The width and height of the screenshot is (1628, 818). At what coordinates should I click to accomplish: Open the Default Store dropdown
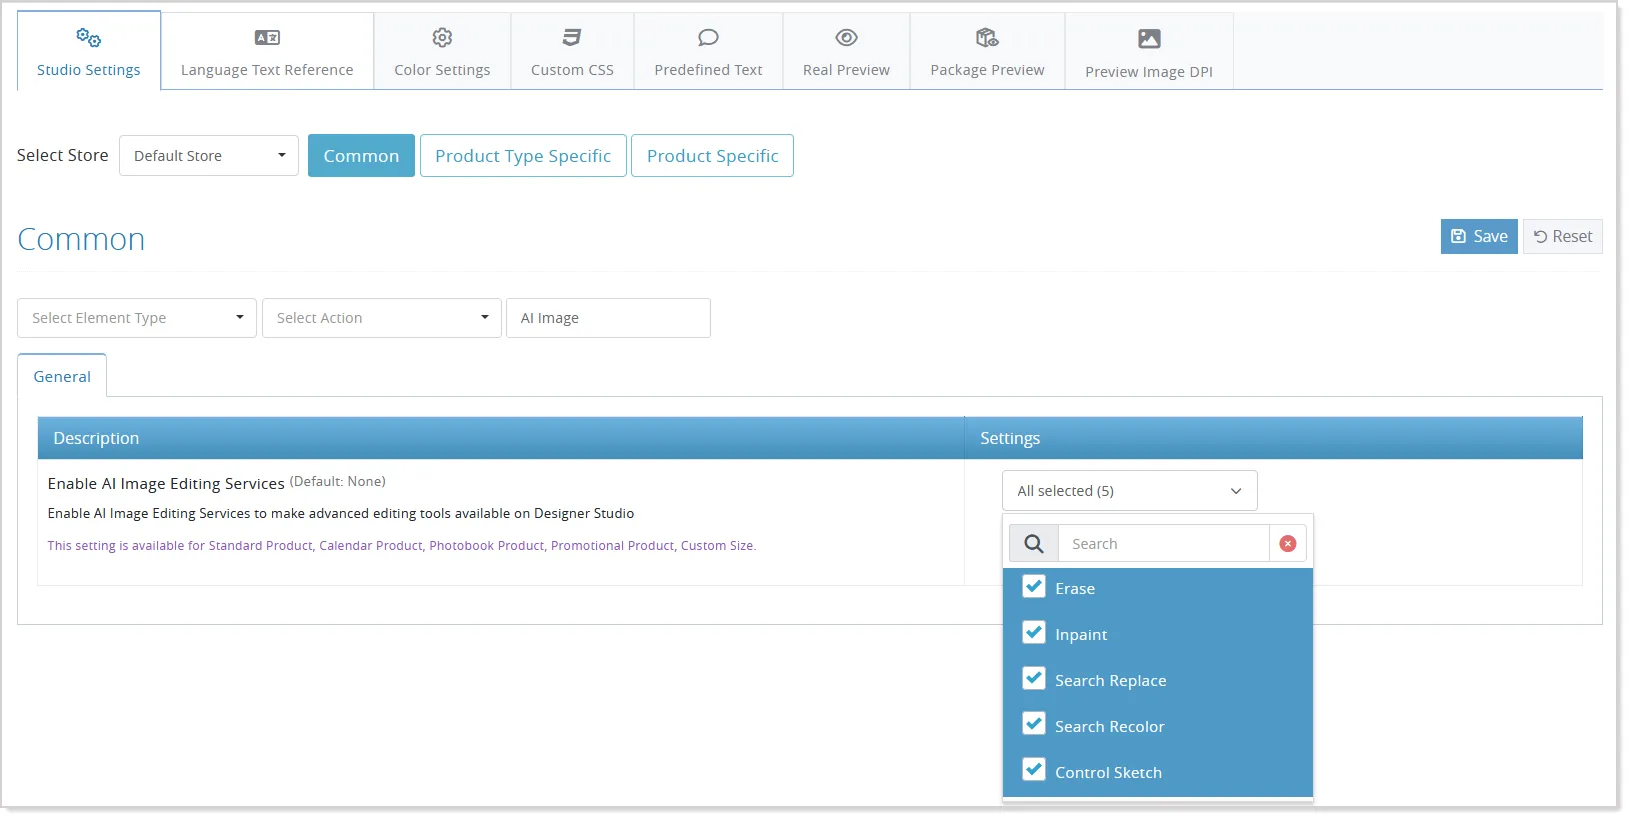209,156
